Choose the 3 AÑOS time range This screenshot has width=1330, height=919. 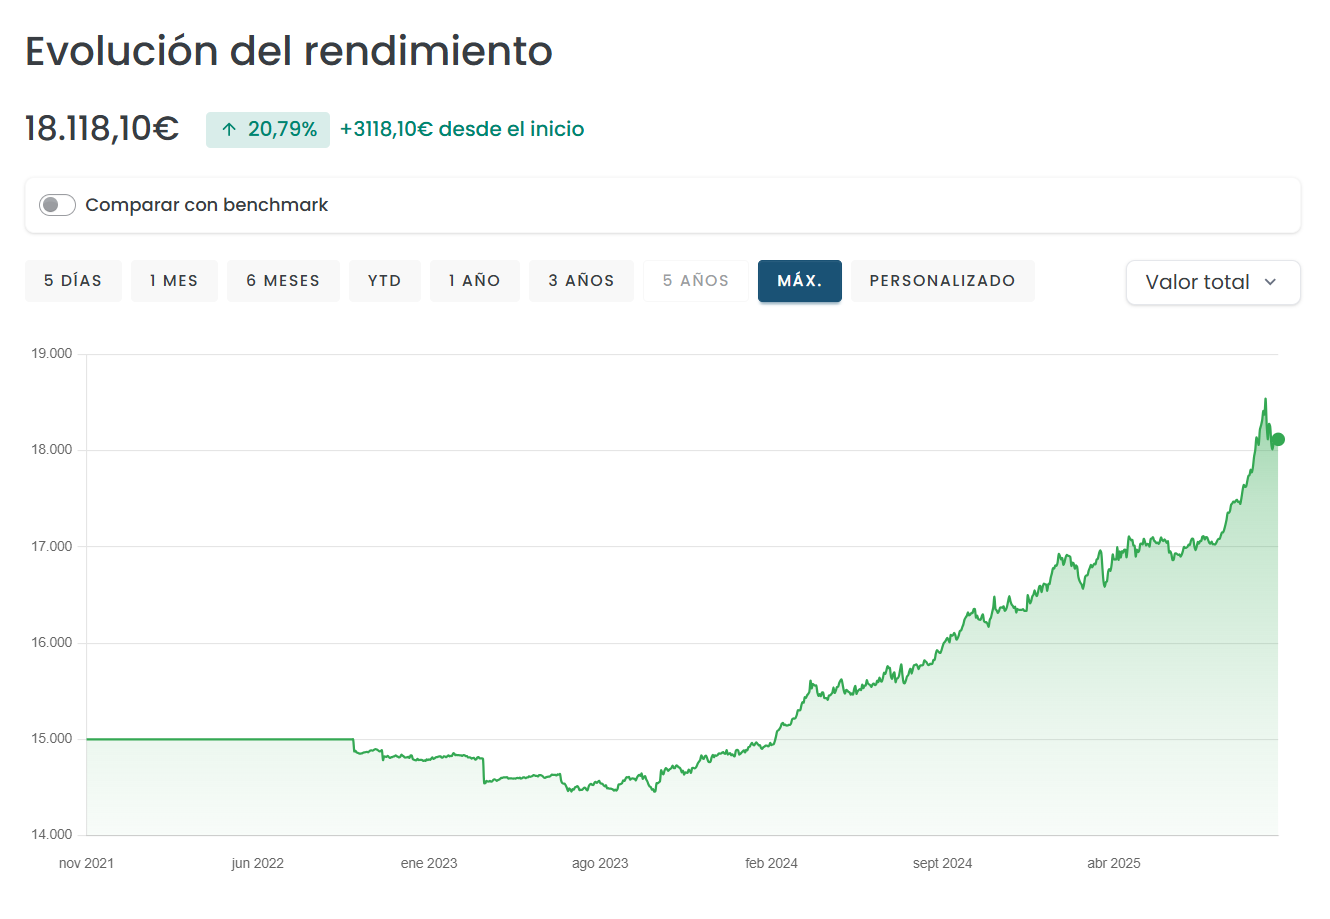pyautogui.click(x=581, y=281)
